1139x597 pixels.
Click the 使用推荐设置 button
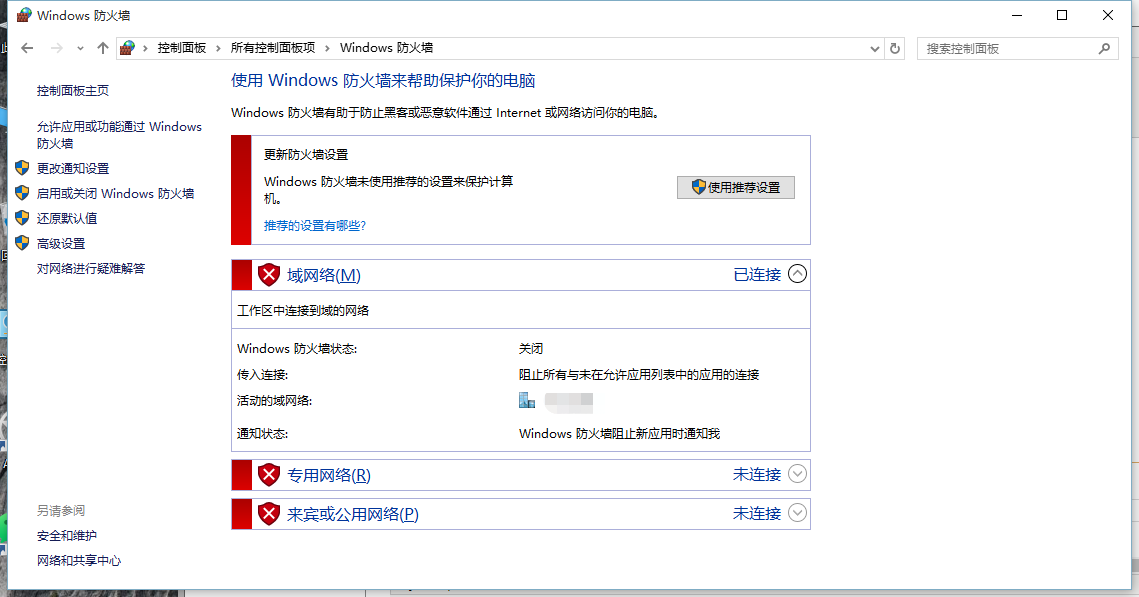coord(735,187)
